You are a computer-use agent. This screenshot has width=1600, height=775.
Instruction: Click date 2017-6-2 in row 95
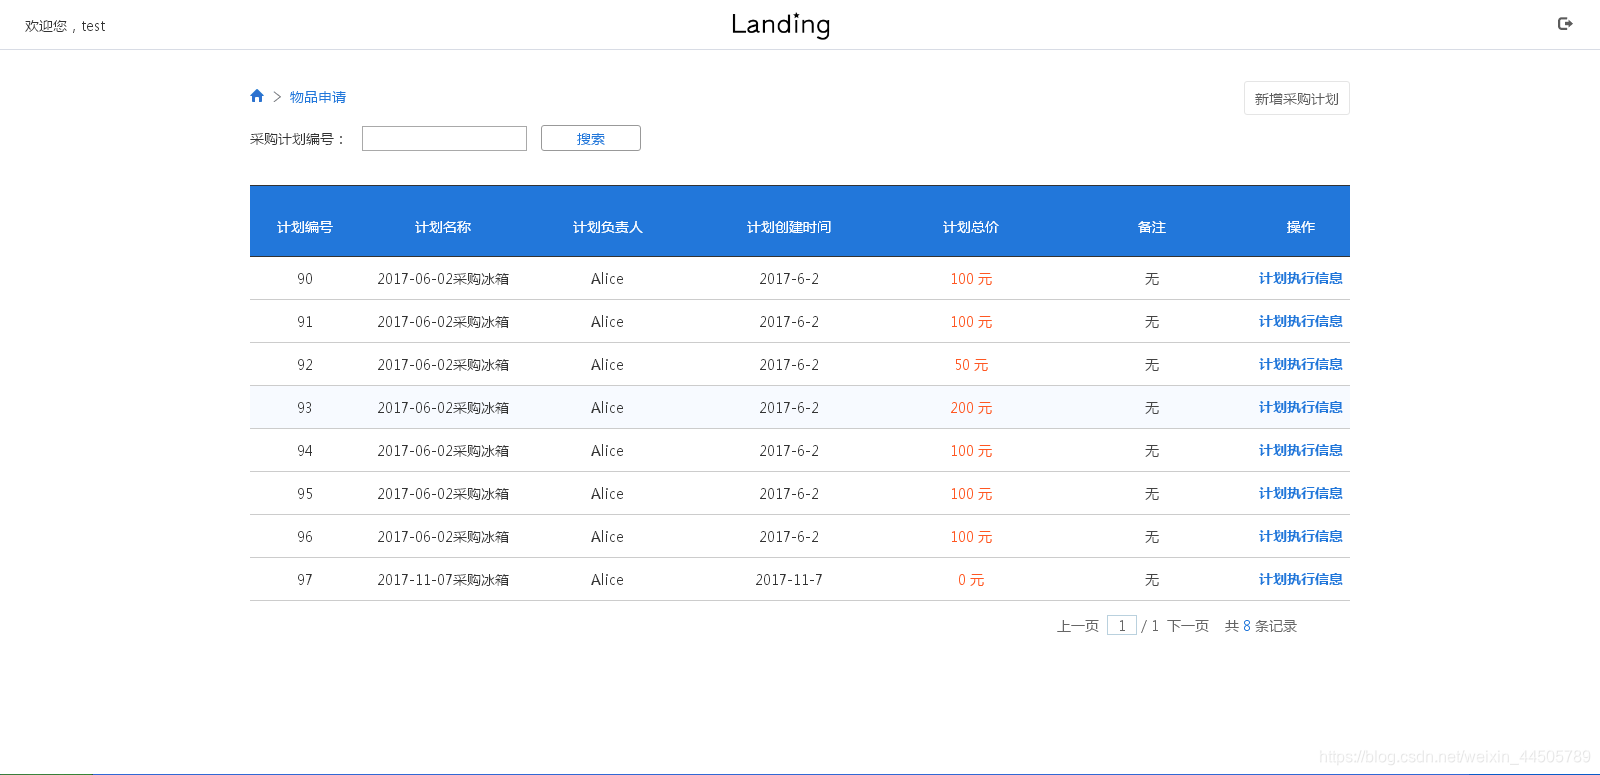coord(789,494)
